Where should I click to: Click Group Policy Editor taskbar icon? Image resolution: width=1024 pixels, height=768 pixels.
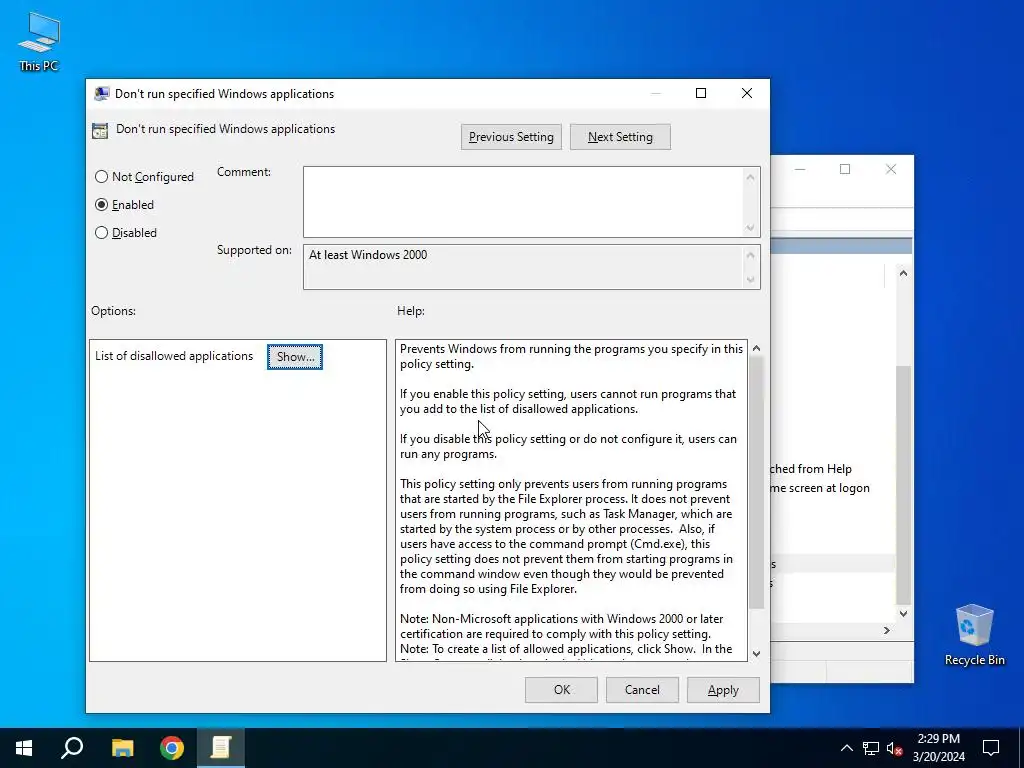[221, 748]
